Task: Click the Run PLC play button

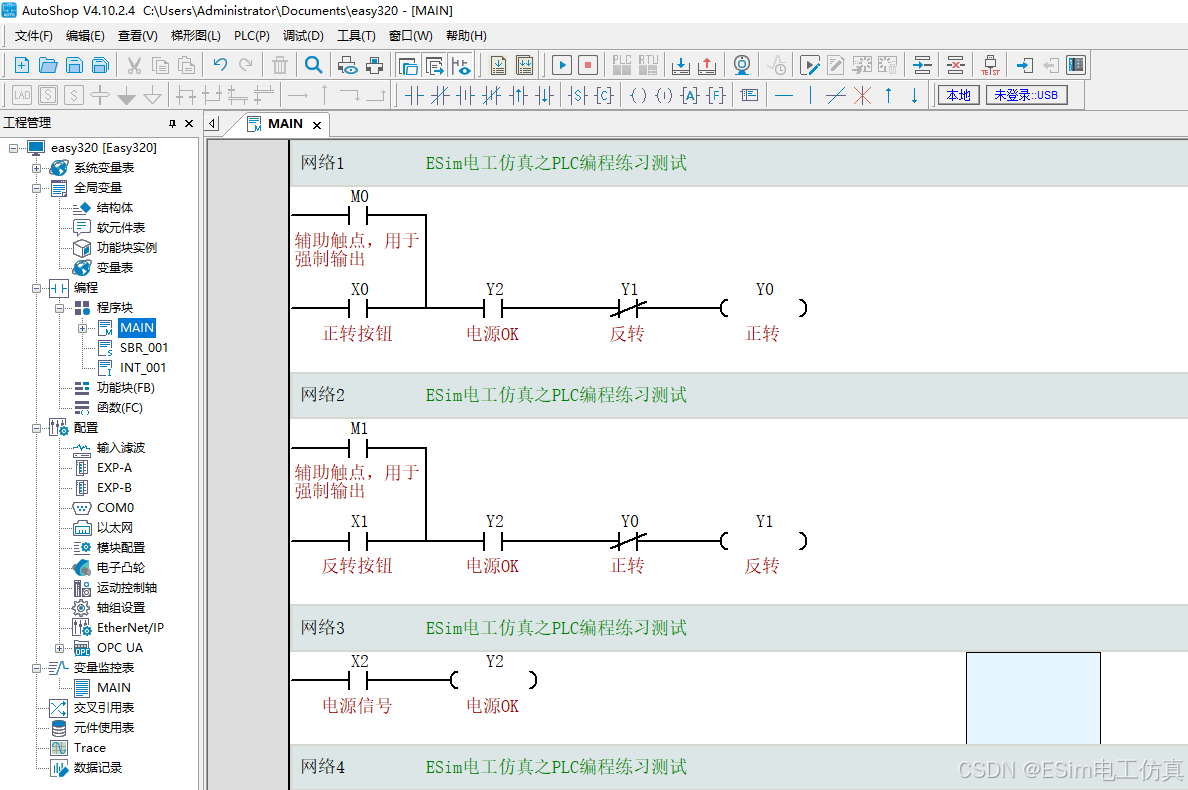Action: click(x=561, y=65)
